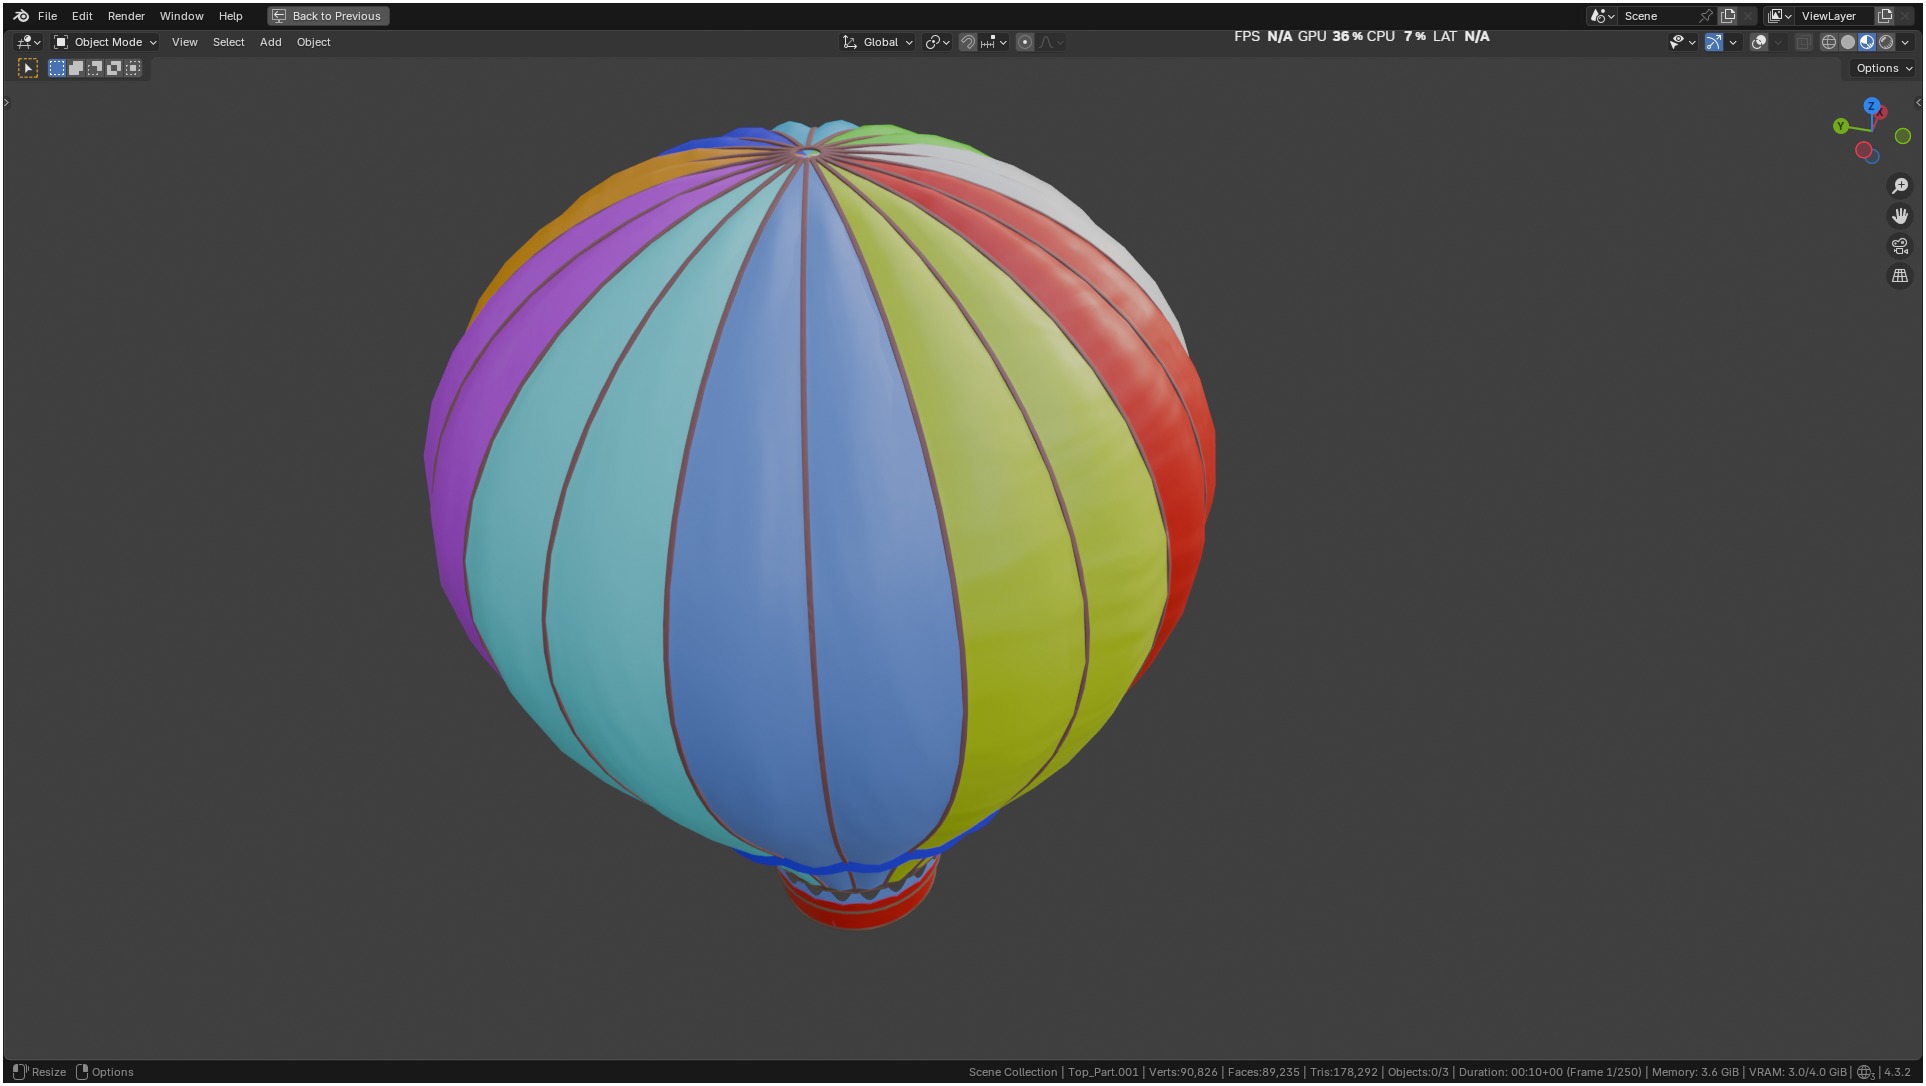Switch to Wireframe viewport shading
The height and width of the screenshot is (1086, 1926).
1828,42
